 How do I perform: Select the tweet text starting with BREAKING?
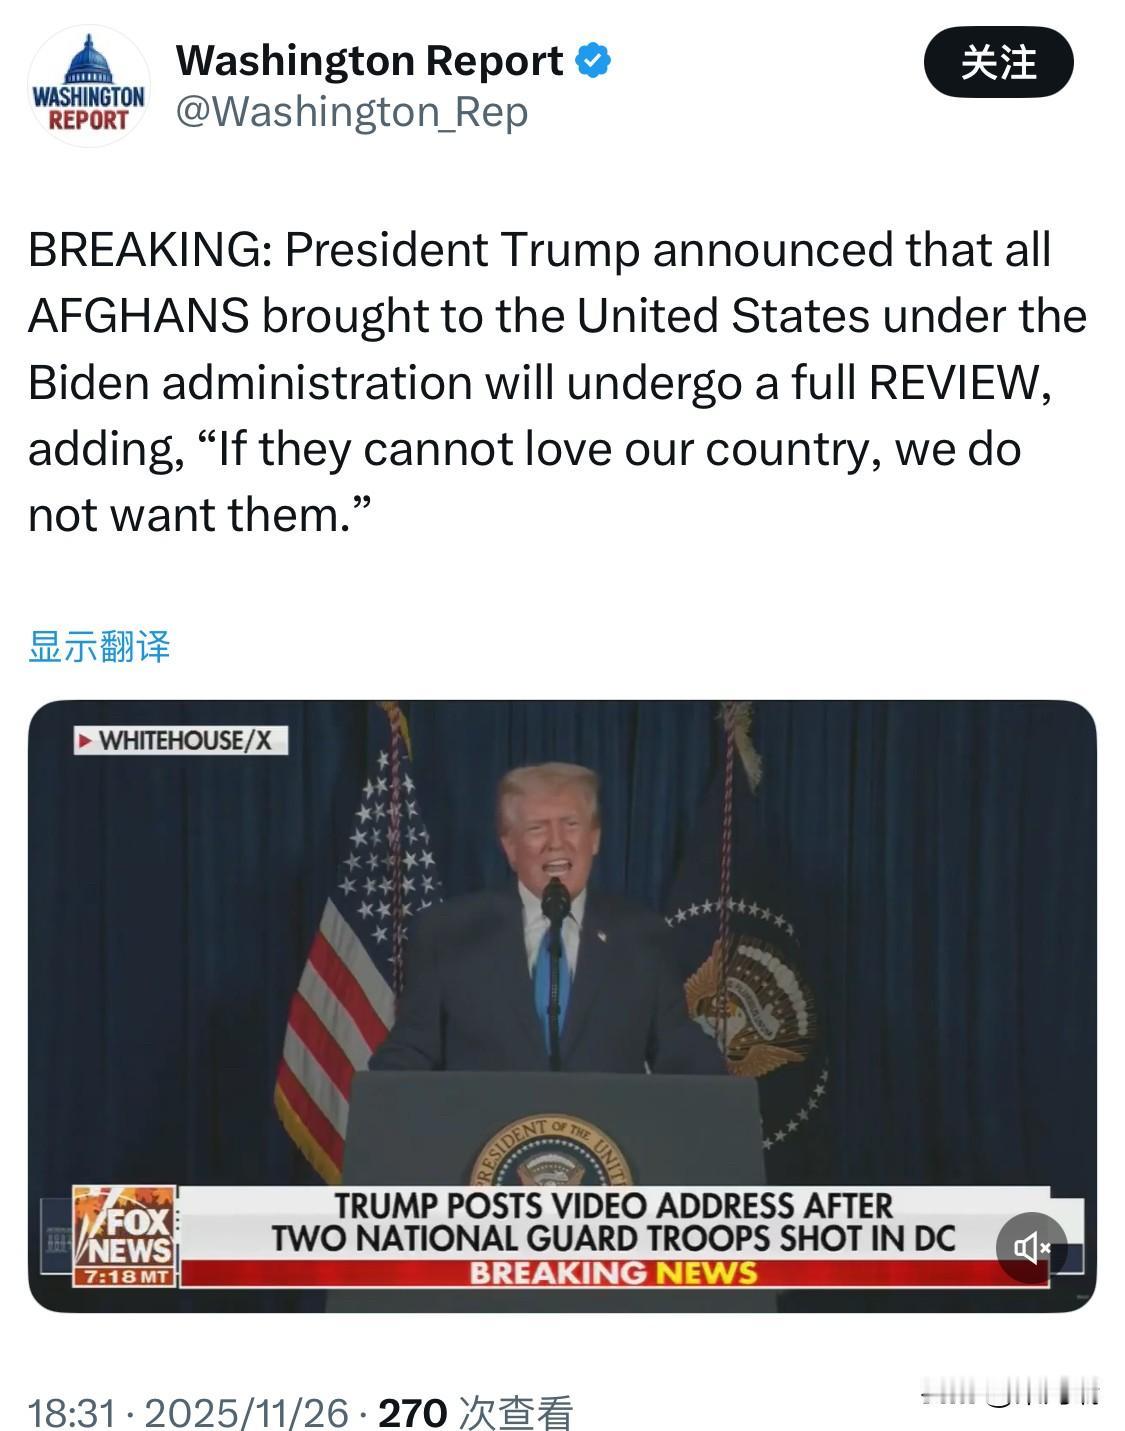click(557, 382)
